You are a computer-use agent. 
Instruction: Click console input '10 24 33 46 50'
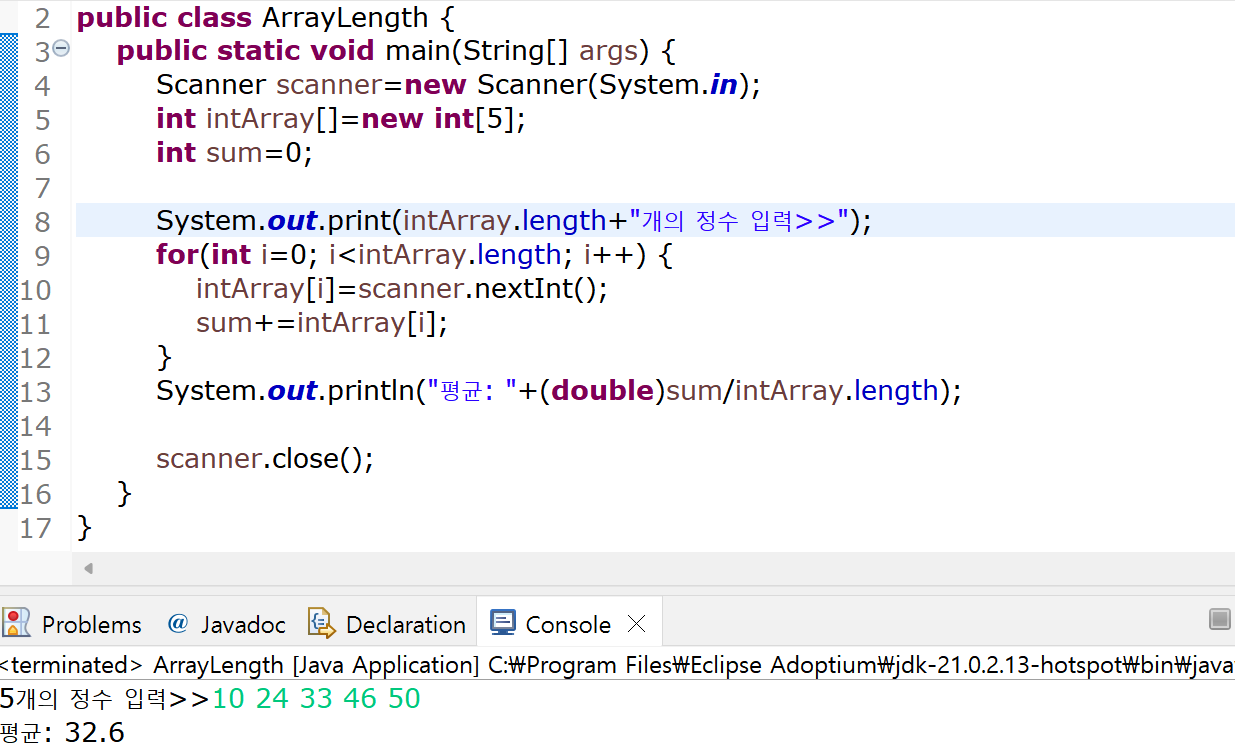(x=316, y=698)
